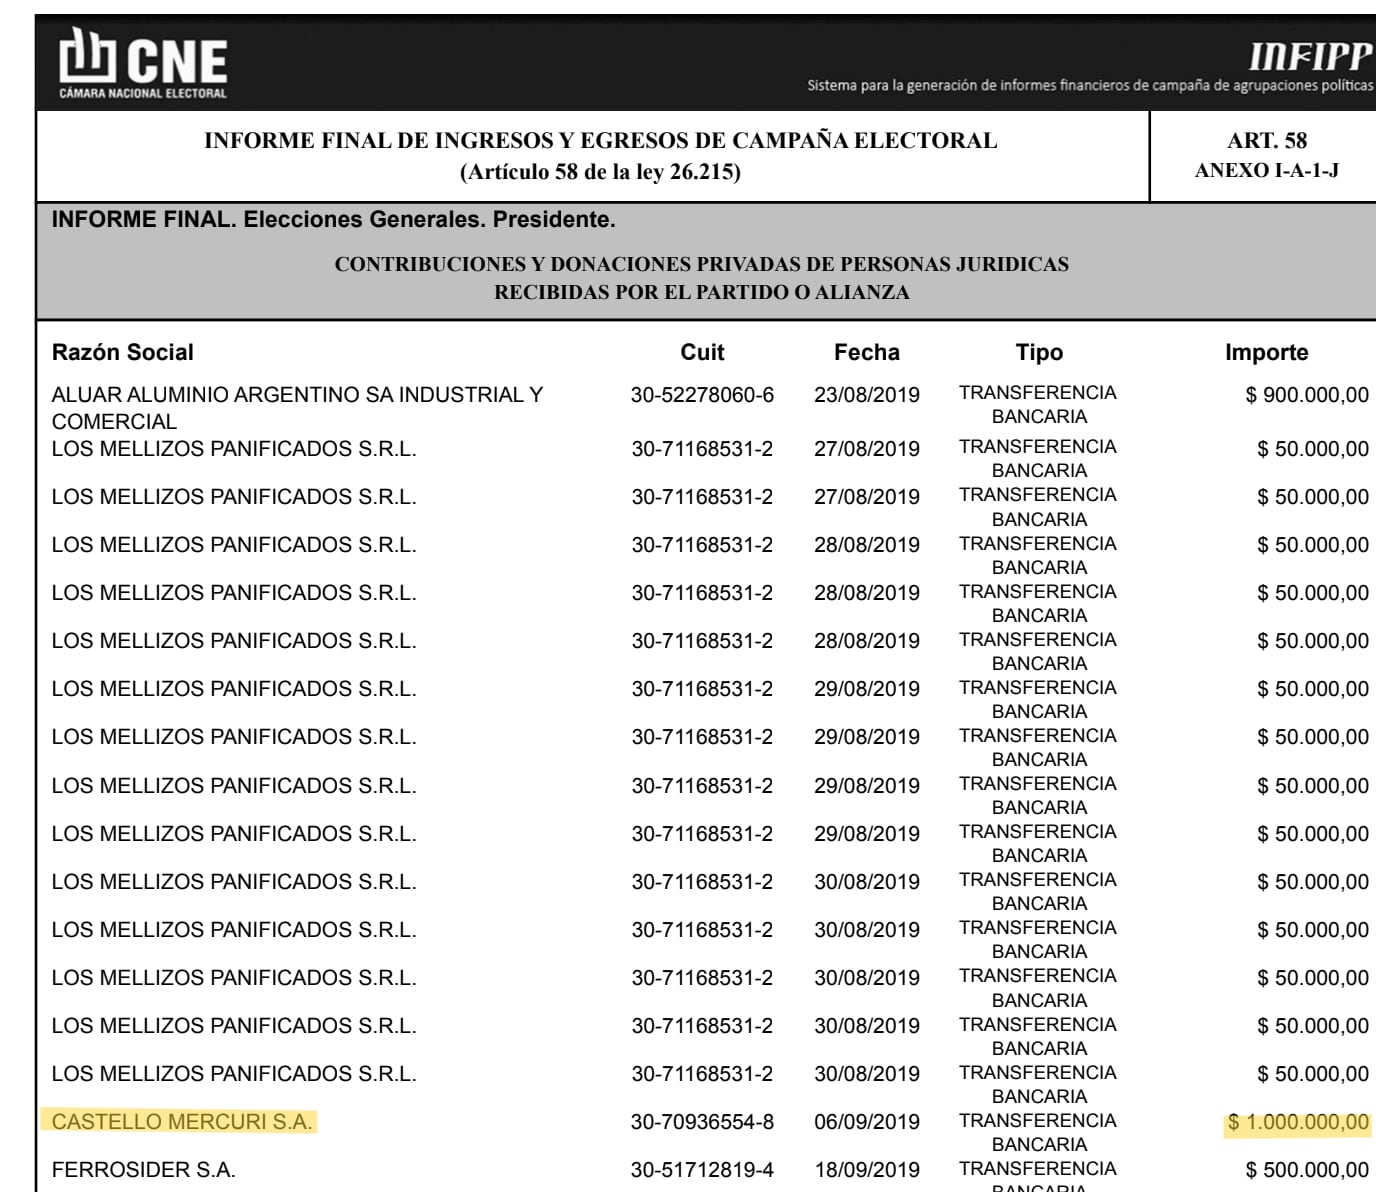Select the 'Tipo' column header
The height and width of the screenshot is (1192, 1376).
1039,352
